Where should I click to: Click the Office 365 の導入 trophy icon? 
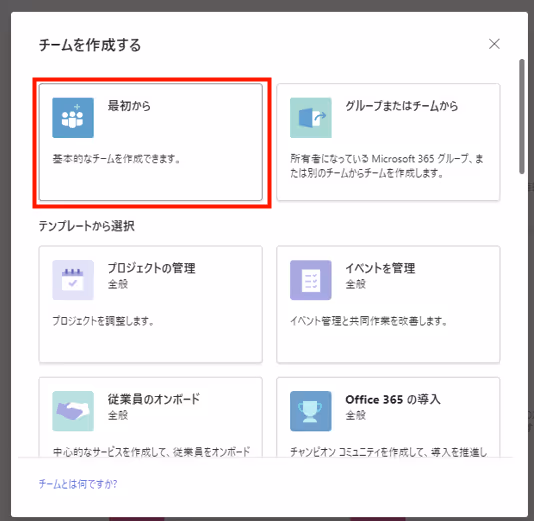(311, 411)
